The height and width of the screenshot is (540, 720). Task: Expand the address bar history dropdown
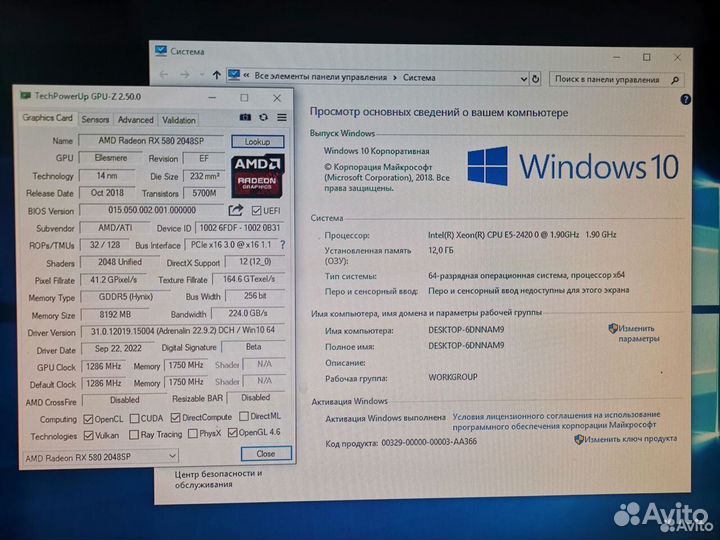[523, 79]
